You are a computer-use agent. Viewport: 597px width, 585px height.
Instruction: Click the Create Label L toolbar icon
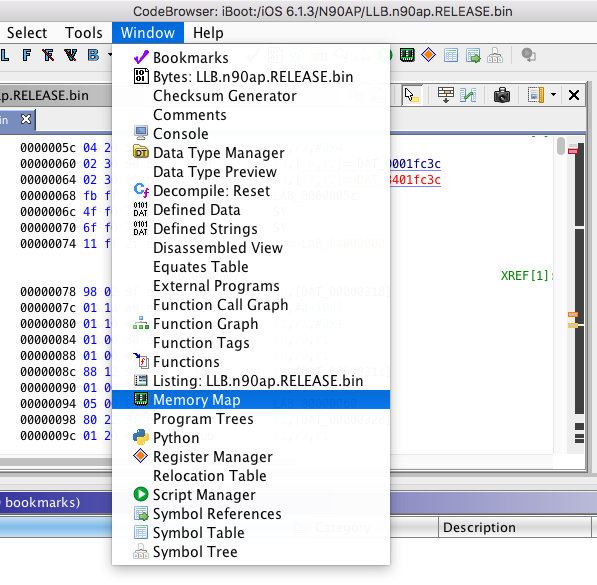5,56
